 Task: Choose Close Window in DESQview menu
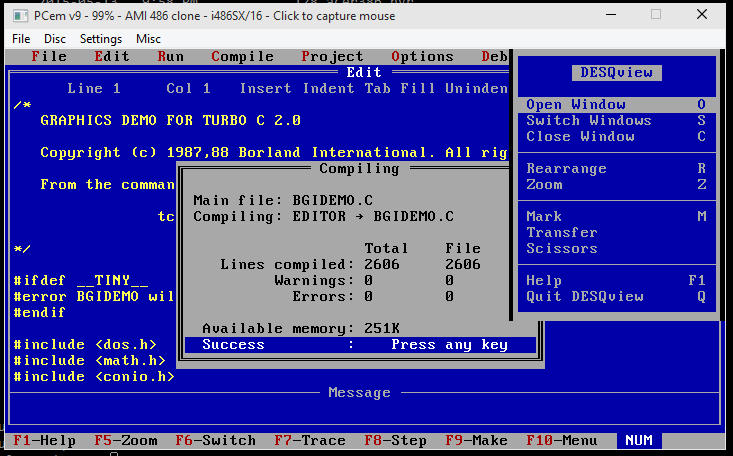tap(617, 137)
